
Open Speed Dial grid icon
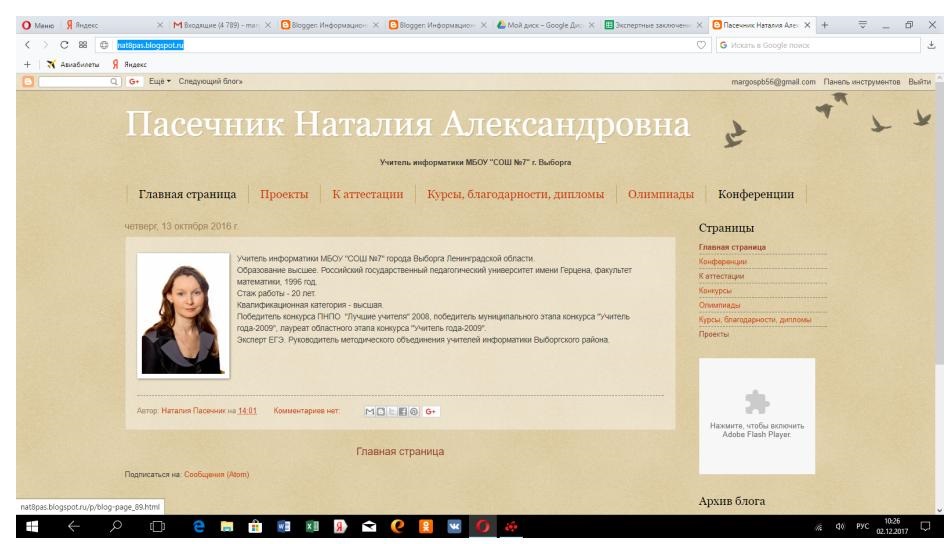83,45
